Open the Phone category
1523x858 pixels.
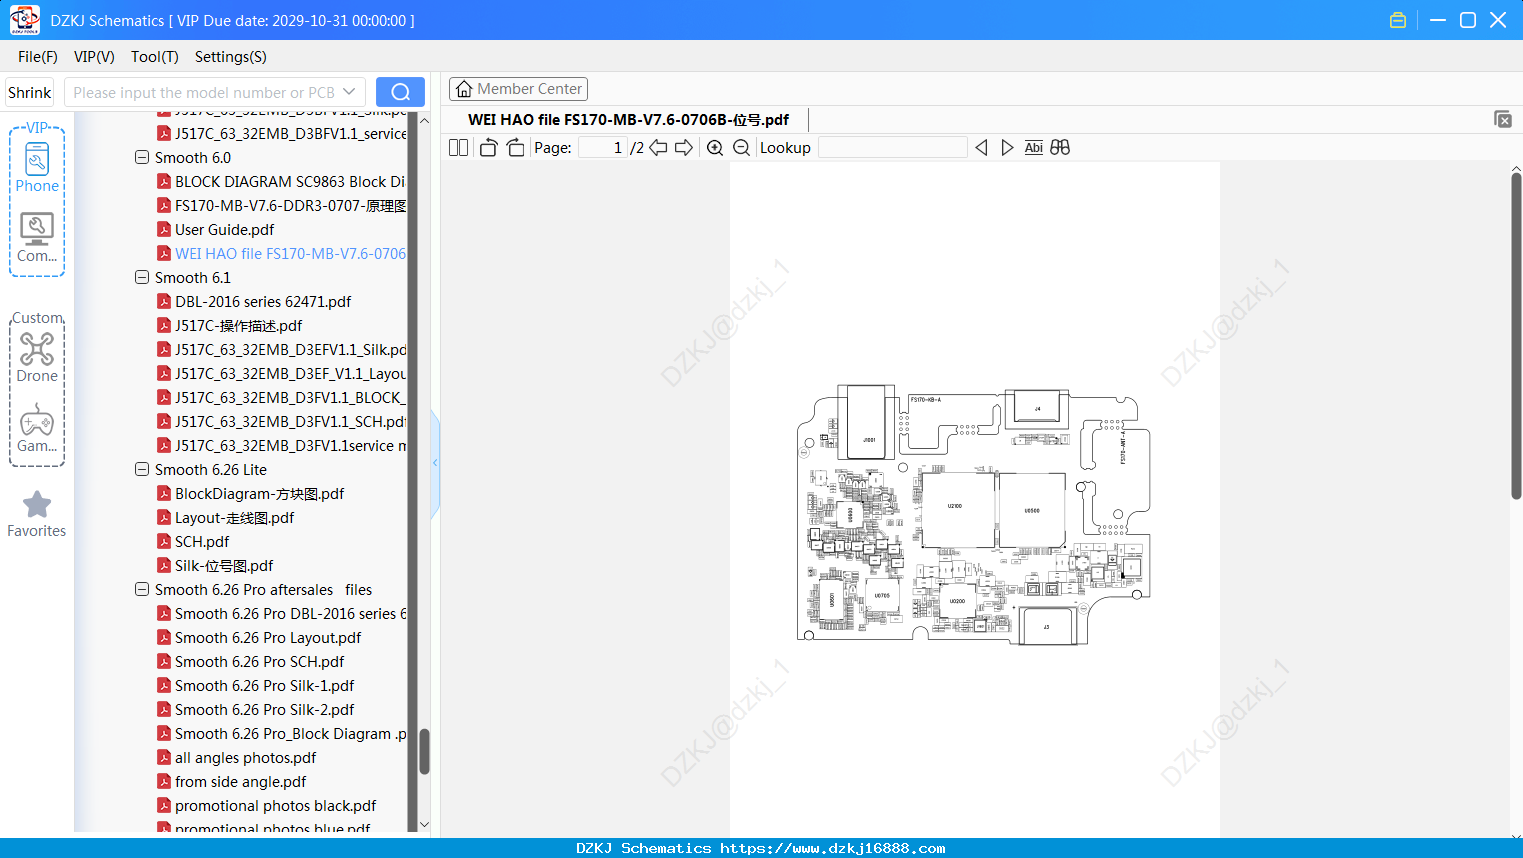tap(37, 166)
